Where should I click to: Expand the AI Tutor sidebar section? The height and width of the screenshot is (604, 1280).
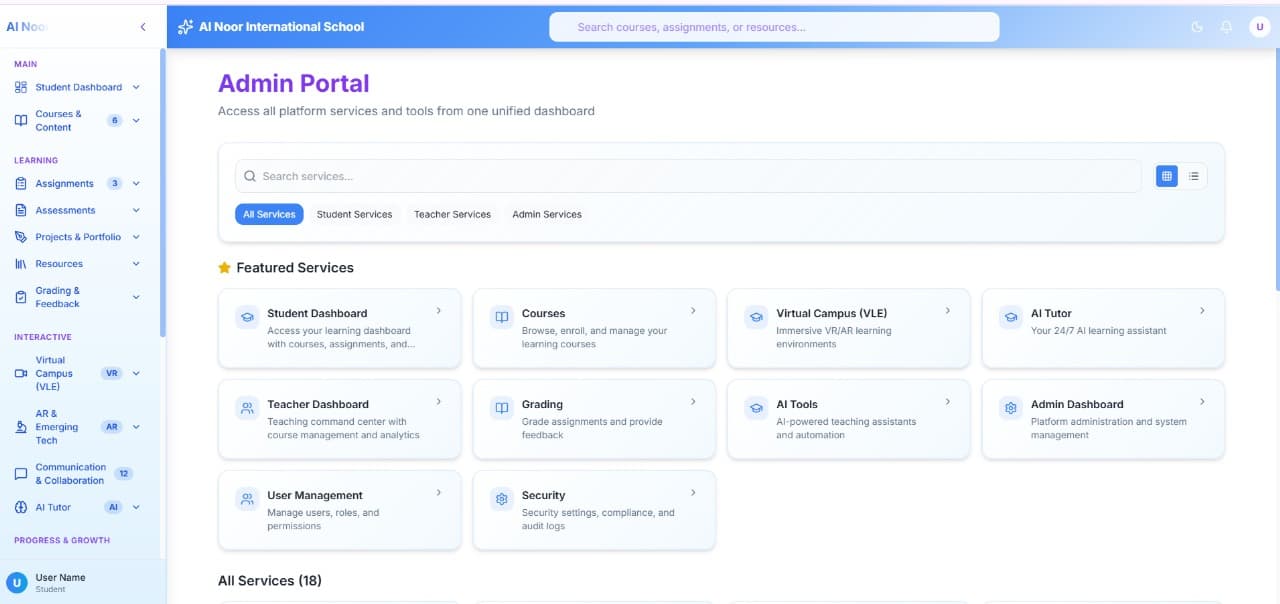136,507
